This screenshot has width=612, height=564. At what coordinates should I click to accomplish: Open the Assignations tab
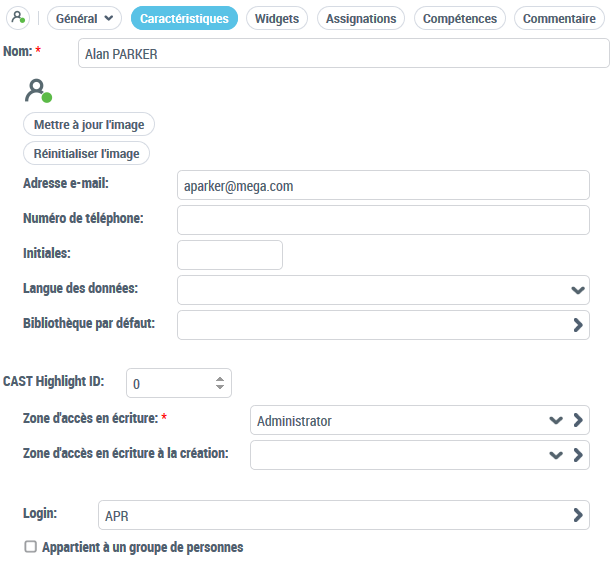[x=361, y=18]
